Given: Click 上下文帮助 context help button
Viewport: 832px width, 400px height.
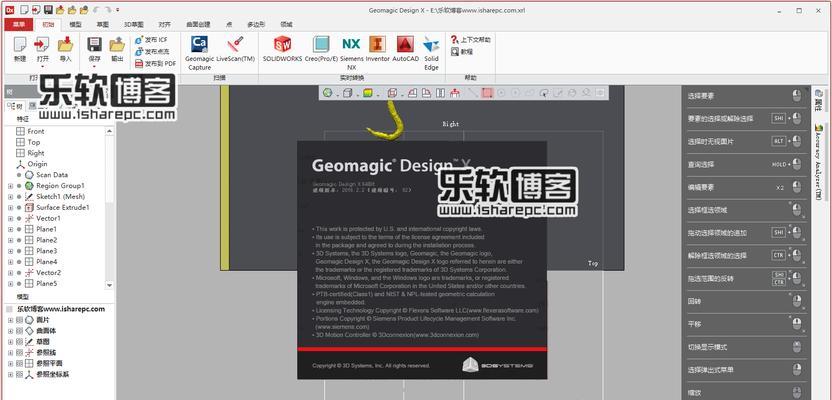Looking at the screenshot, I should pos(470,40).
